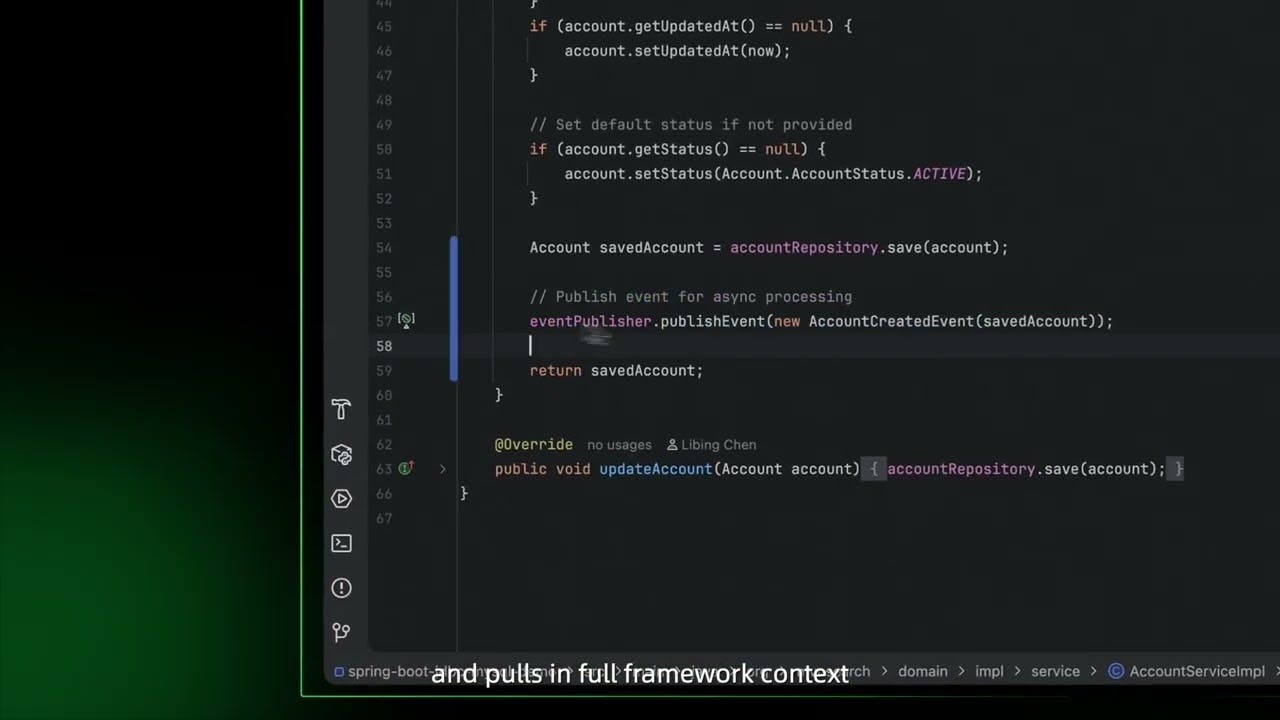Select the AccountServiceImpl breadcrumb

click(1197, 672)
